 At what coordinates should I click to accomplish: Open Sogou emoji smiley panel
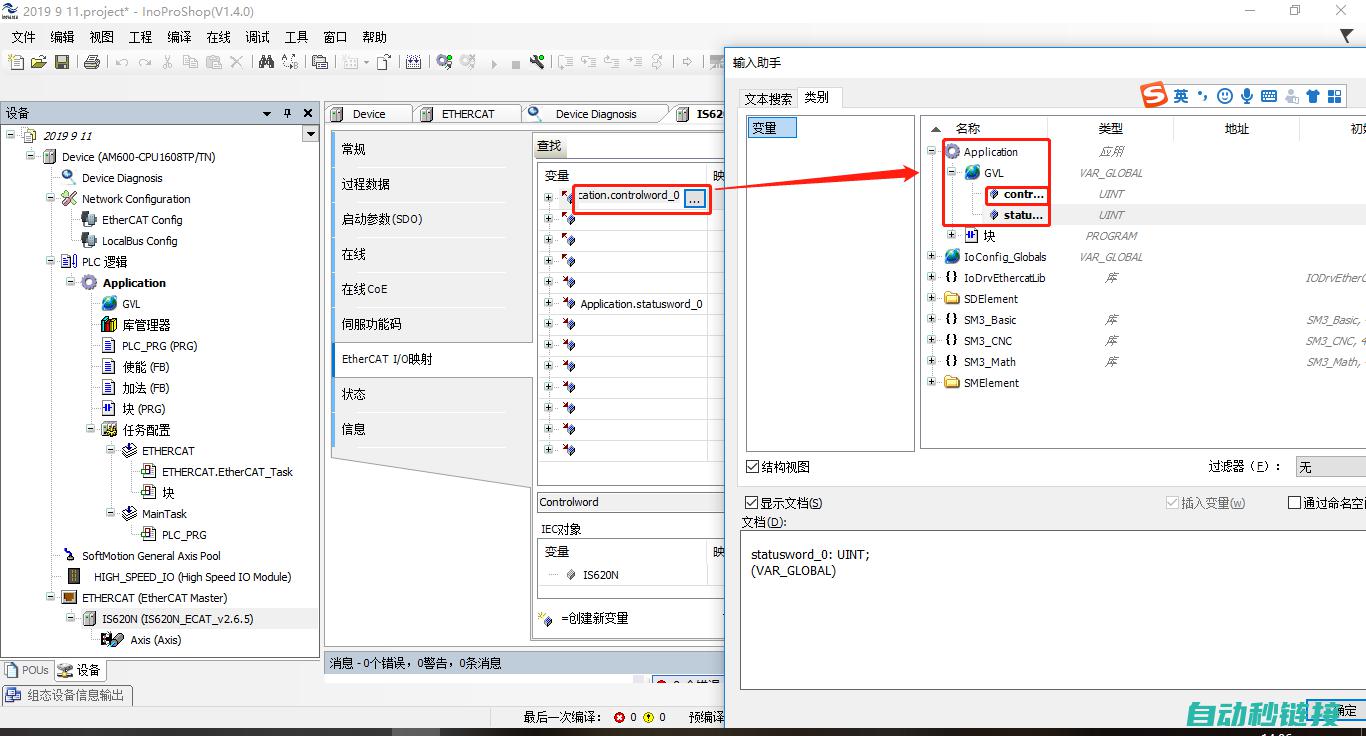click(x=1225, y=96)
